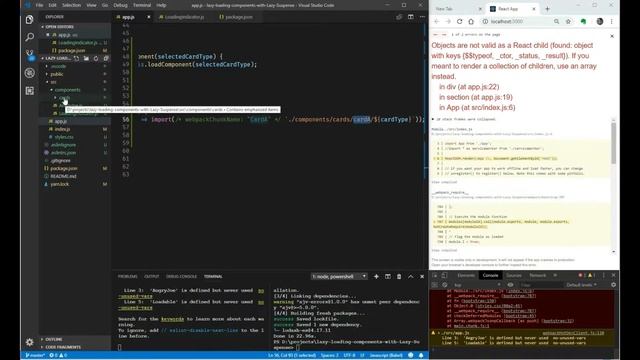The image size is (640, 360).
Task: Go to browser home page
Action: 471,21
